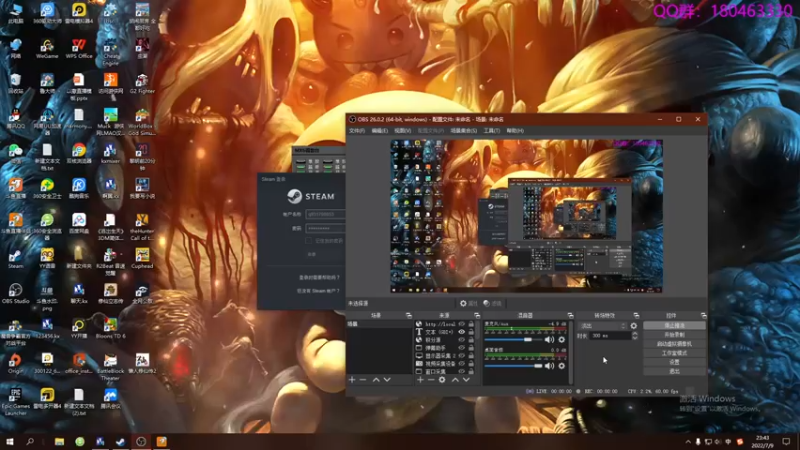Open OBS Studio desktop shortcut
This screenshot has height=450, width=800.
click(x=15, y=294)
